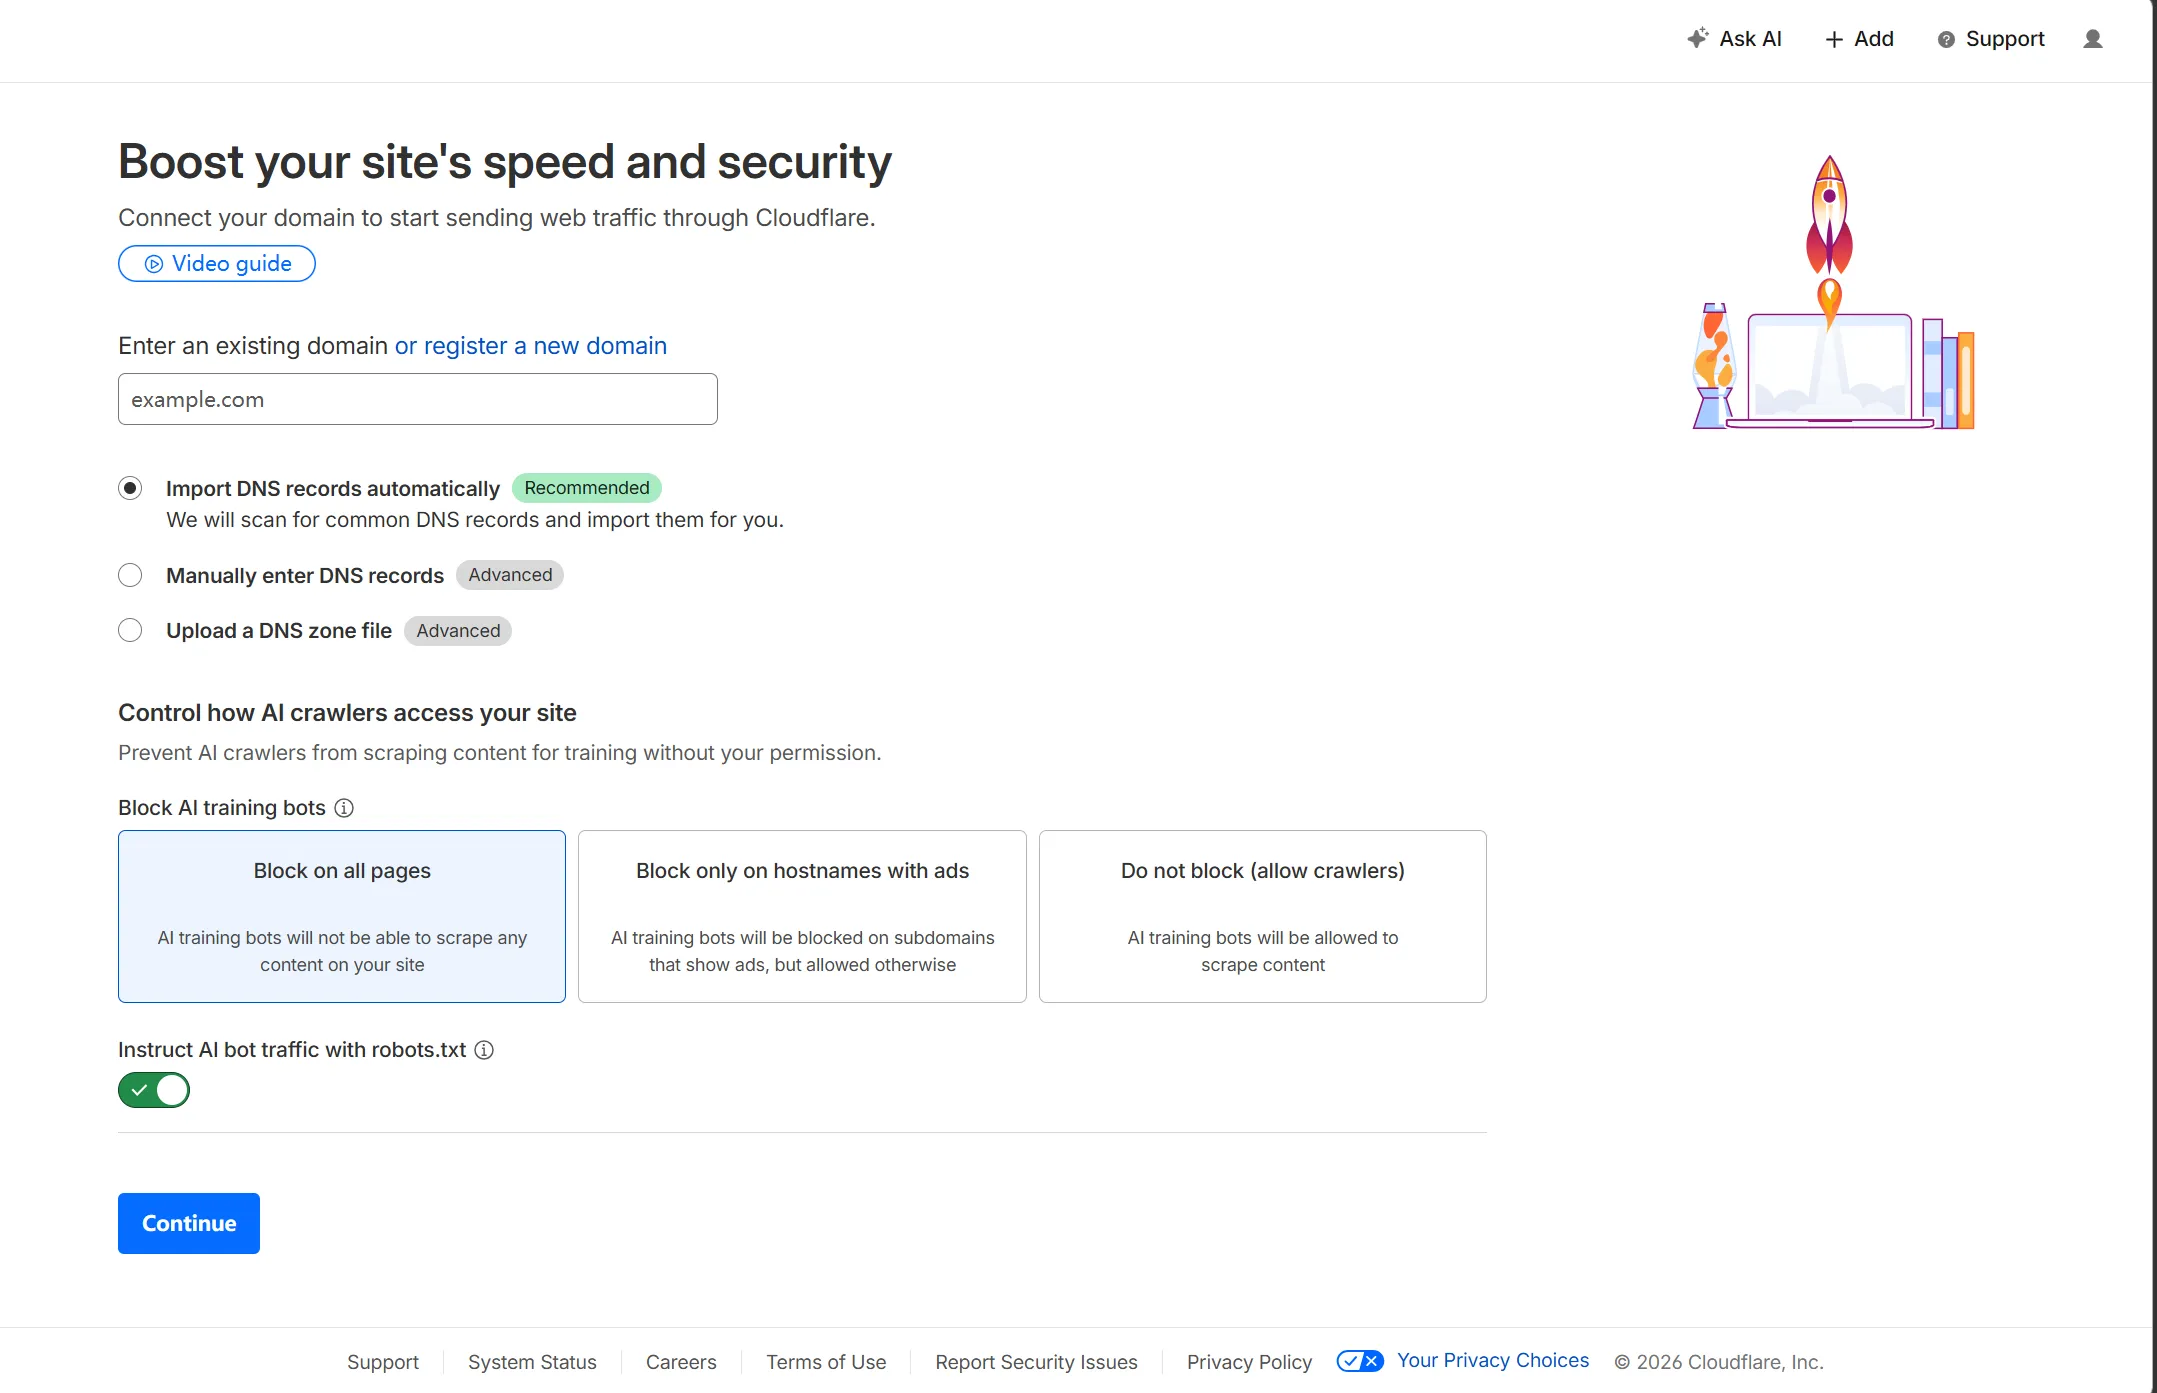2157x1393 pixels.
Task: Click info icon beside Block AI training bots
Action: [344, 808]
